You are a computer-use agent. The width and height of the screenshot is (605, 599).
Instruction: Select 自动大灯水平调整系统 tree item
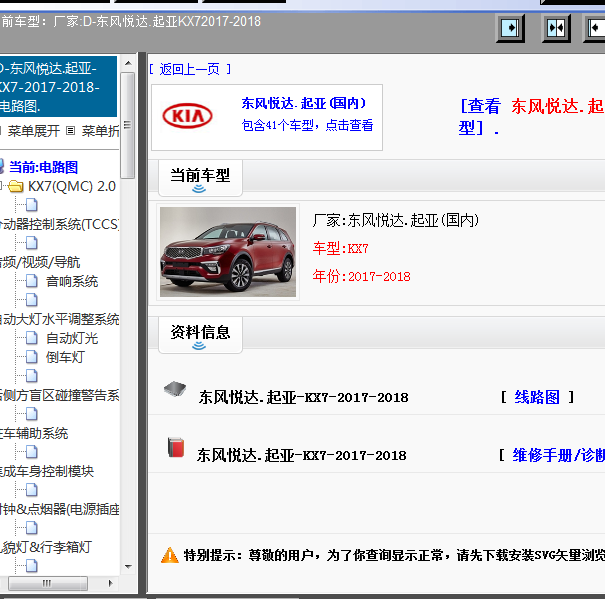(x=59, y=319)
